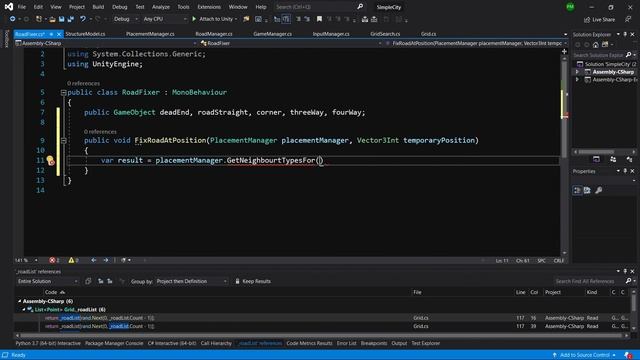Sort results by the Code column header

click(x=51, y=292)
